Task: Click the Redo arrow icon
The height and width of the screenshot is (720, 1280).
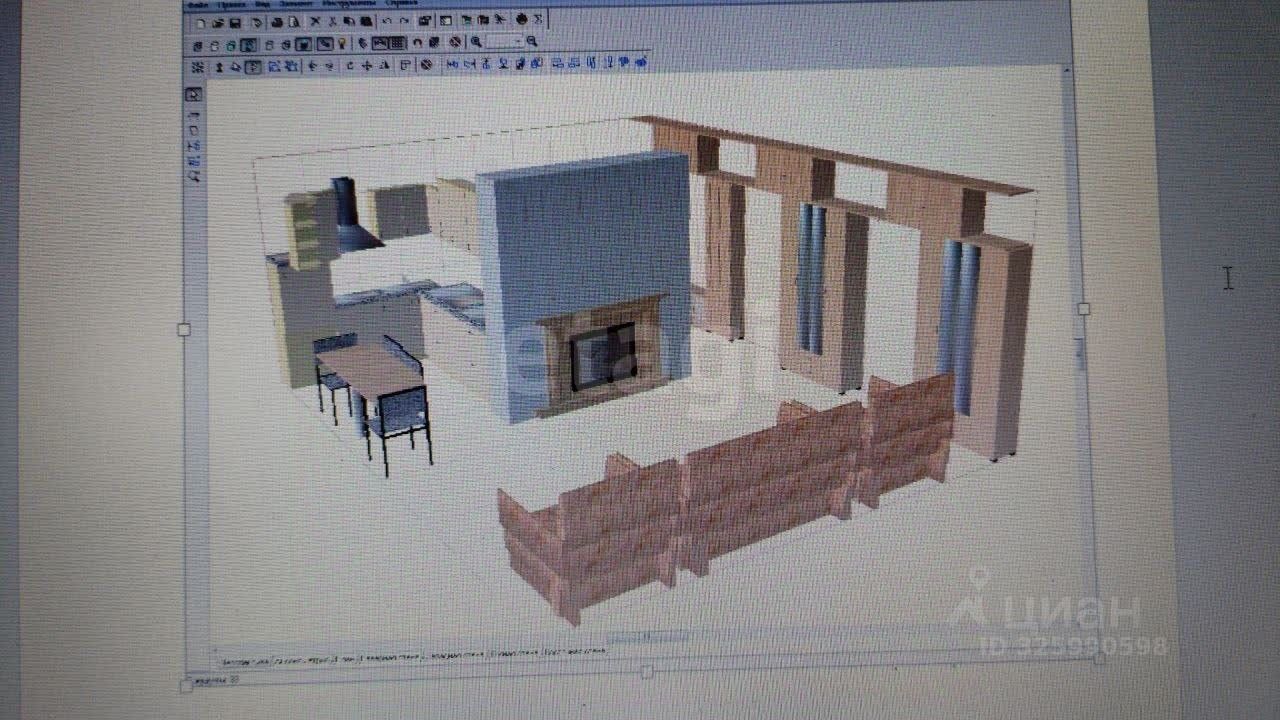Action: tap(404, 21)
